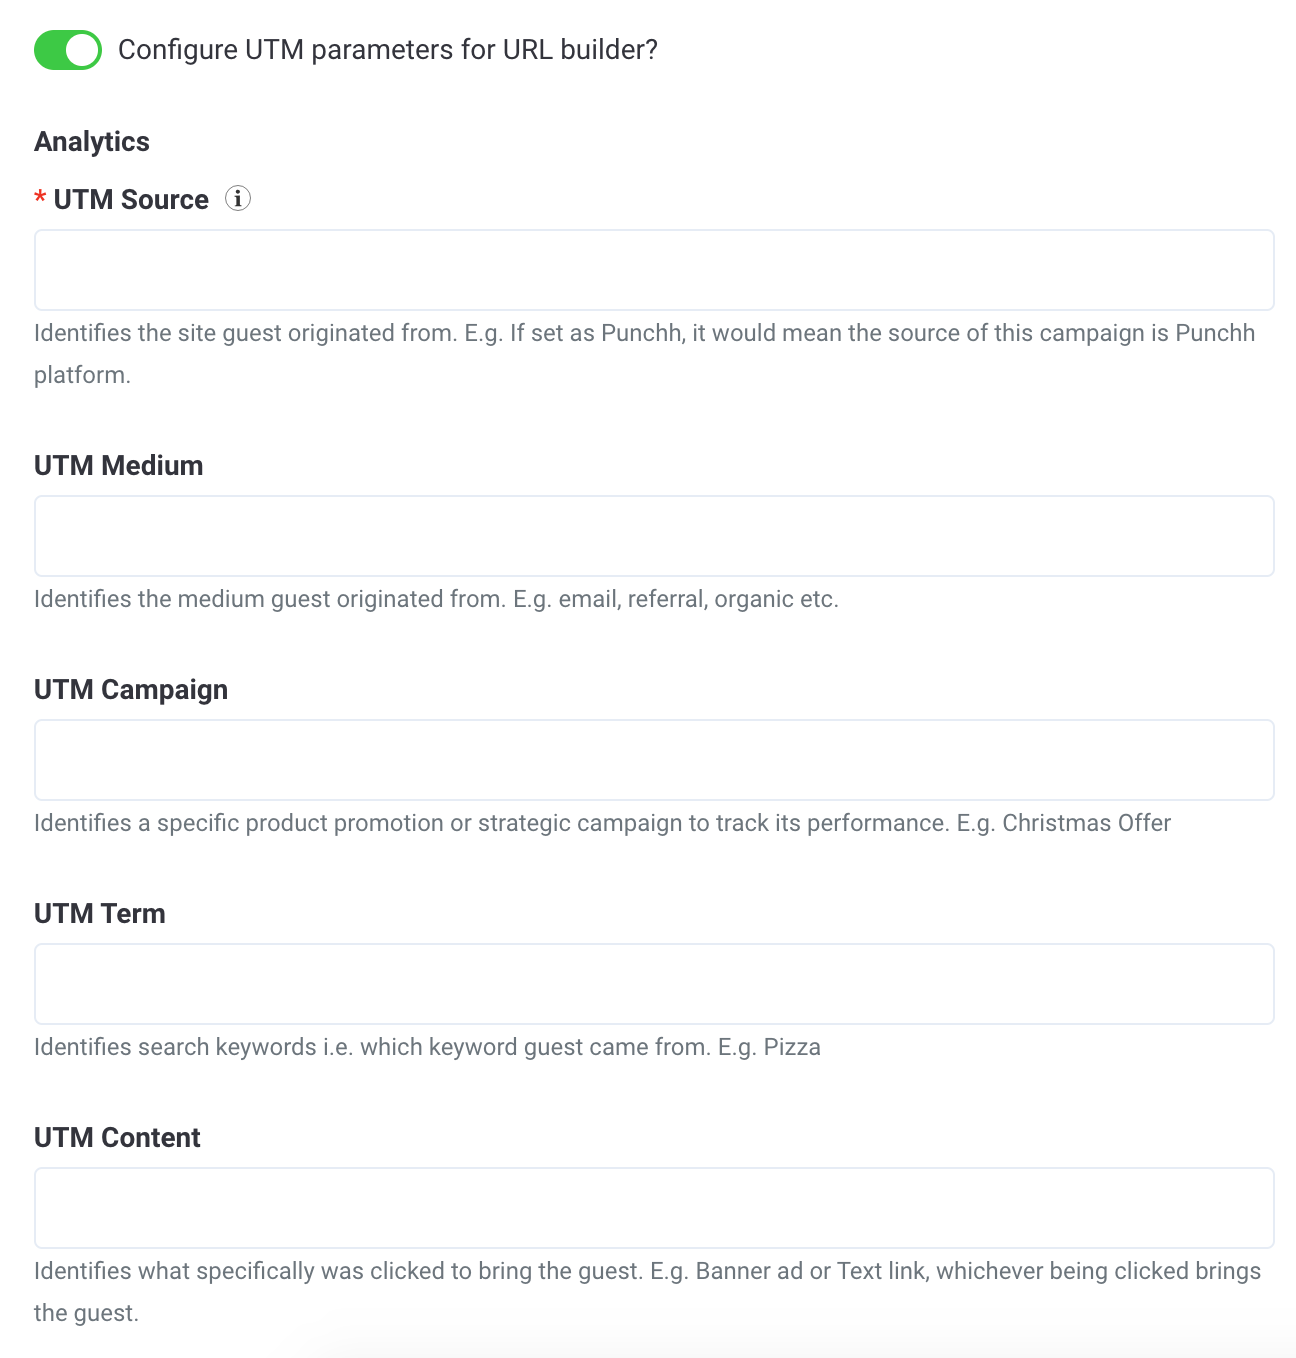Viewport: 1296px width, 1358px height.
Task: Click into the UTM Source input field
Action: click(654, 270)
